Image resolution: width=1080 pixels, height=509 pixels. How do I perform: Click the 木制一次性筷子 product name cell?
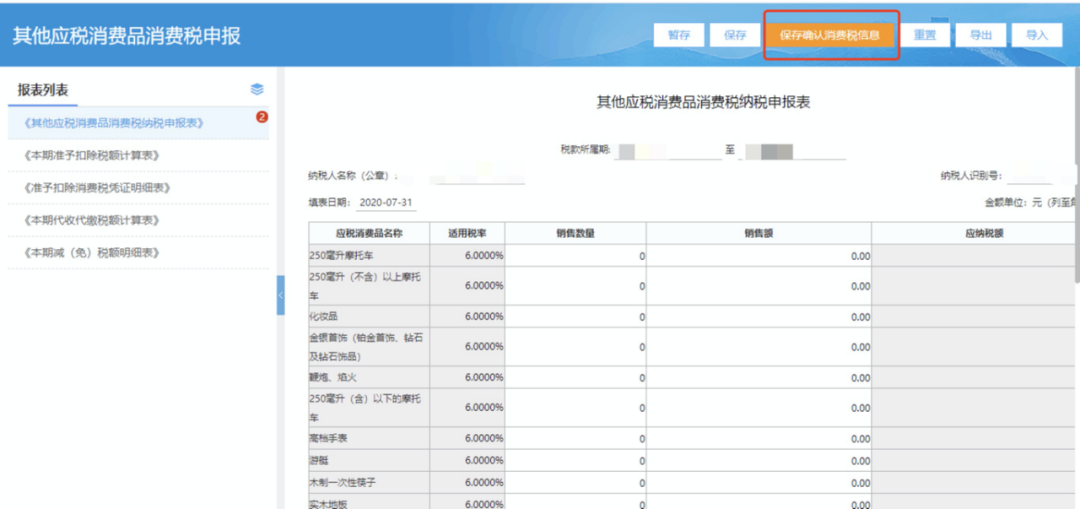pos(369,482)
